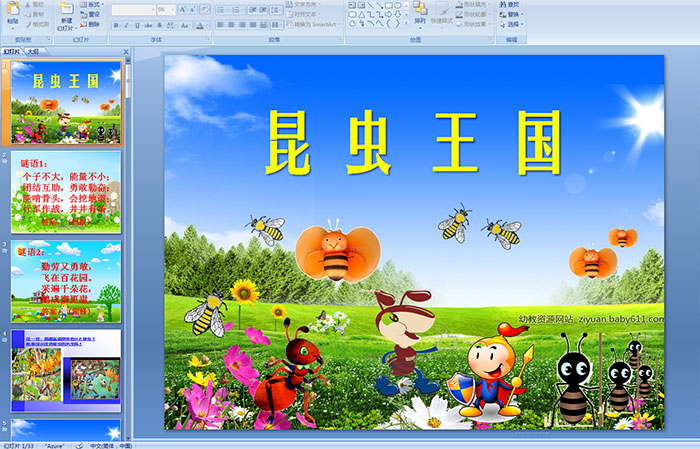700x449 pixels.
Task: Toggle Bold formatting
Action: 116,25
